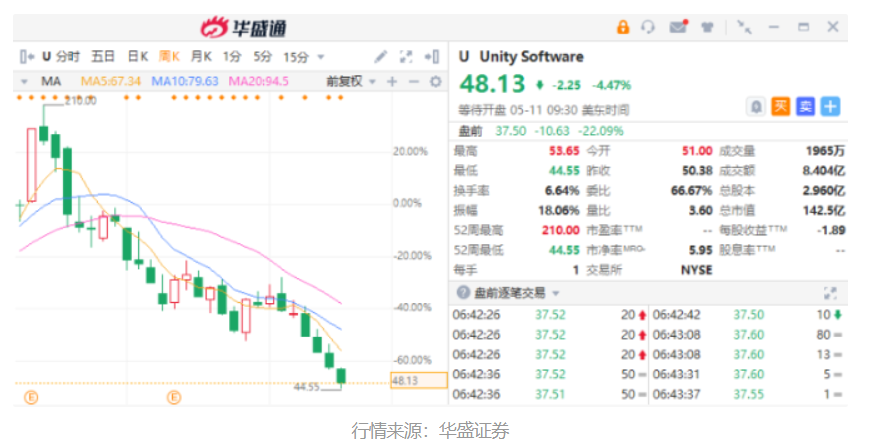Click the Unity Software stock name
This screenshot has width=888, height=444.
[x=531, y=57]
